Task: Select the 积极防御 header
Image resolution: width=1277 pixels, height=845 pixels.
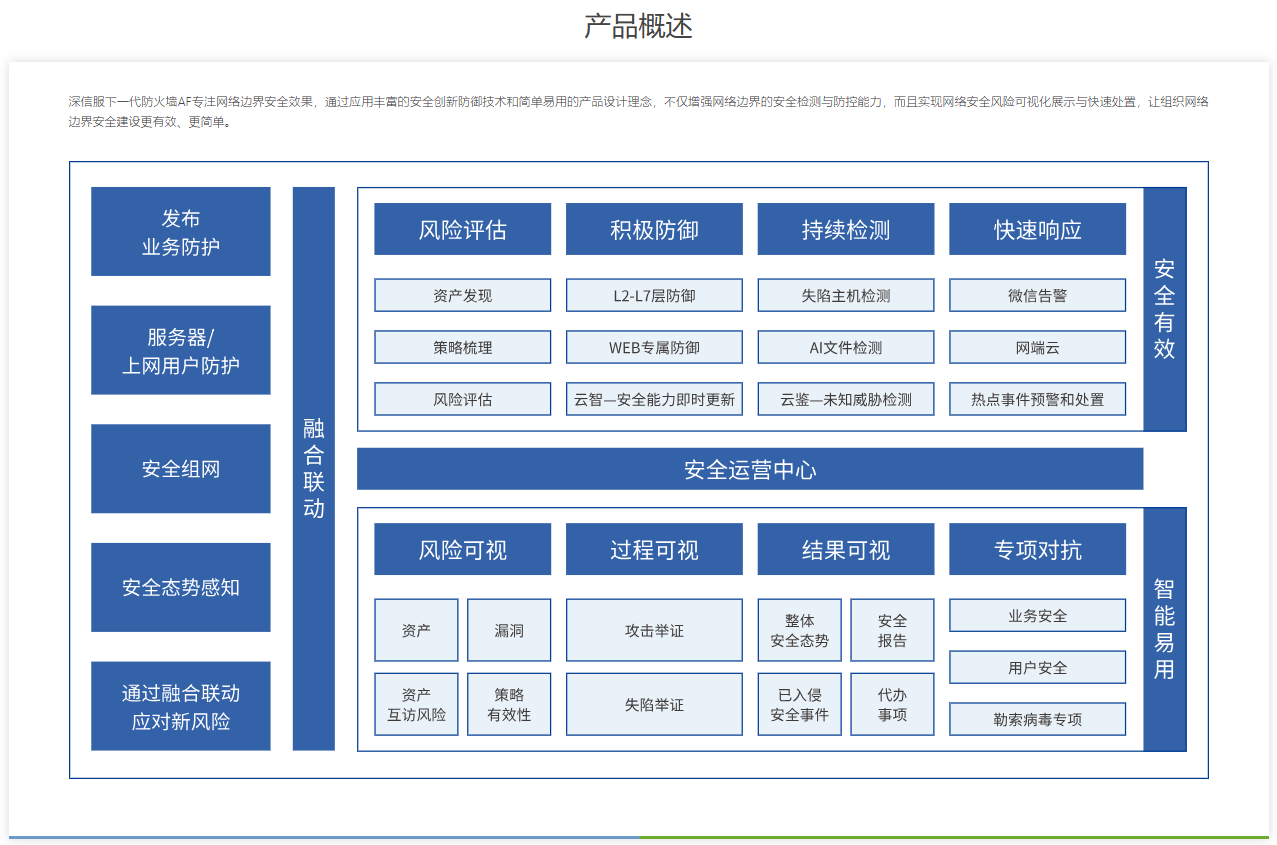Action: (654, 229)
